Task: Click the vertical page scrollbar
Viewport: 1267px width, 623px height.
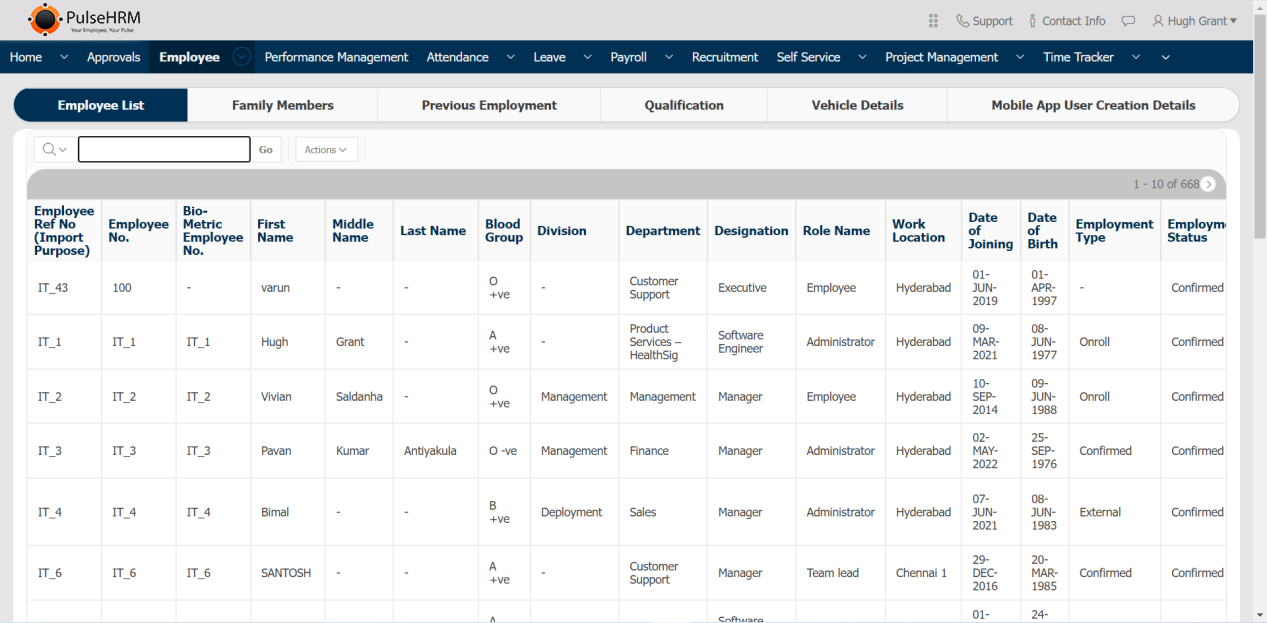Action: coord(1259,300)
